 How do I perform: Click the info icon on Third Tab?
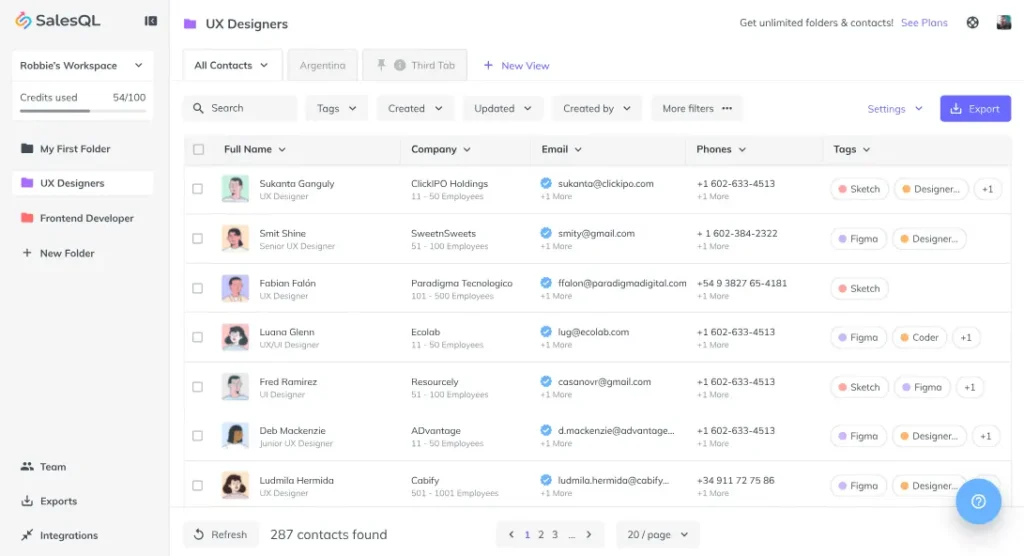point(400,65)
